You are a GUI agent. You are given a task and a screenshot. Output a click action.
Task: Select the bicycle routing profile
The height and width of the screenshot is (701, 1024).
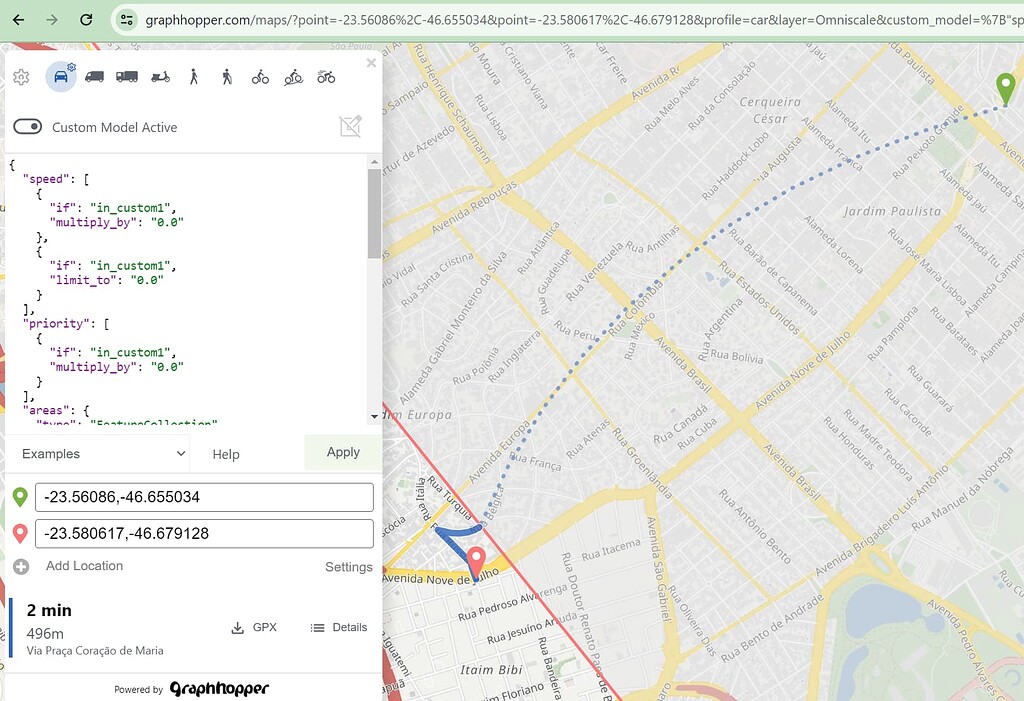coord(260,76)
